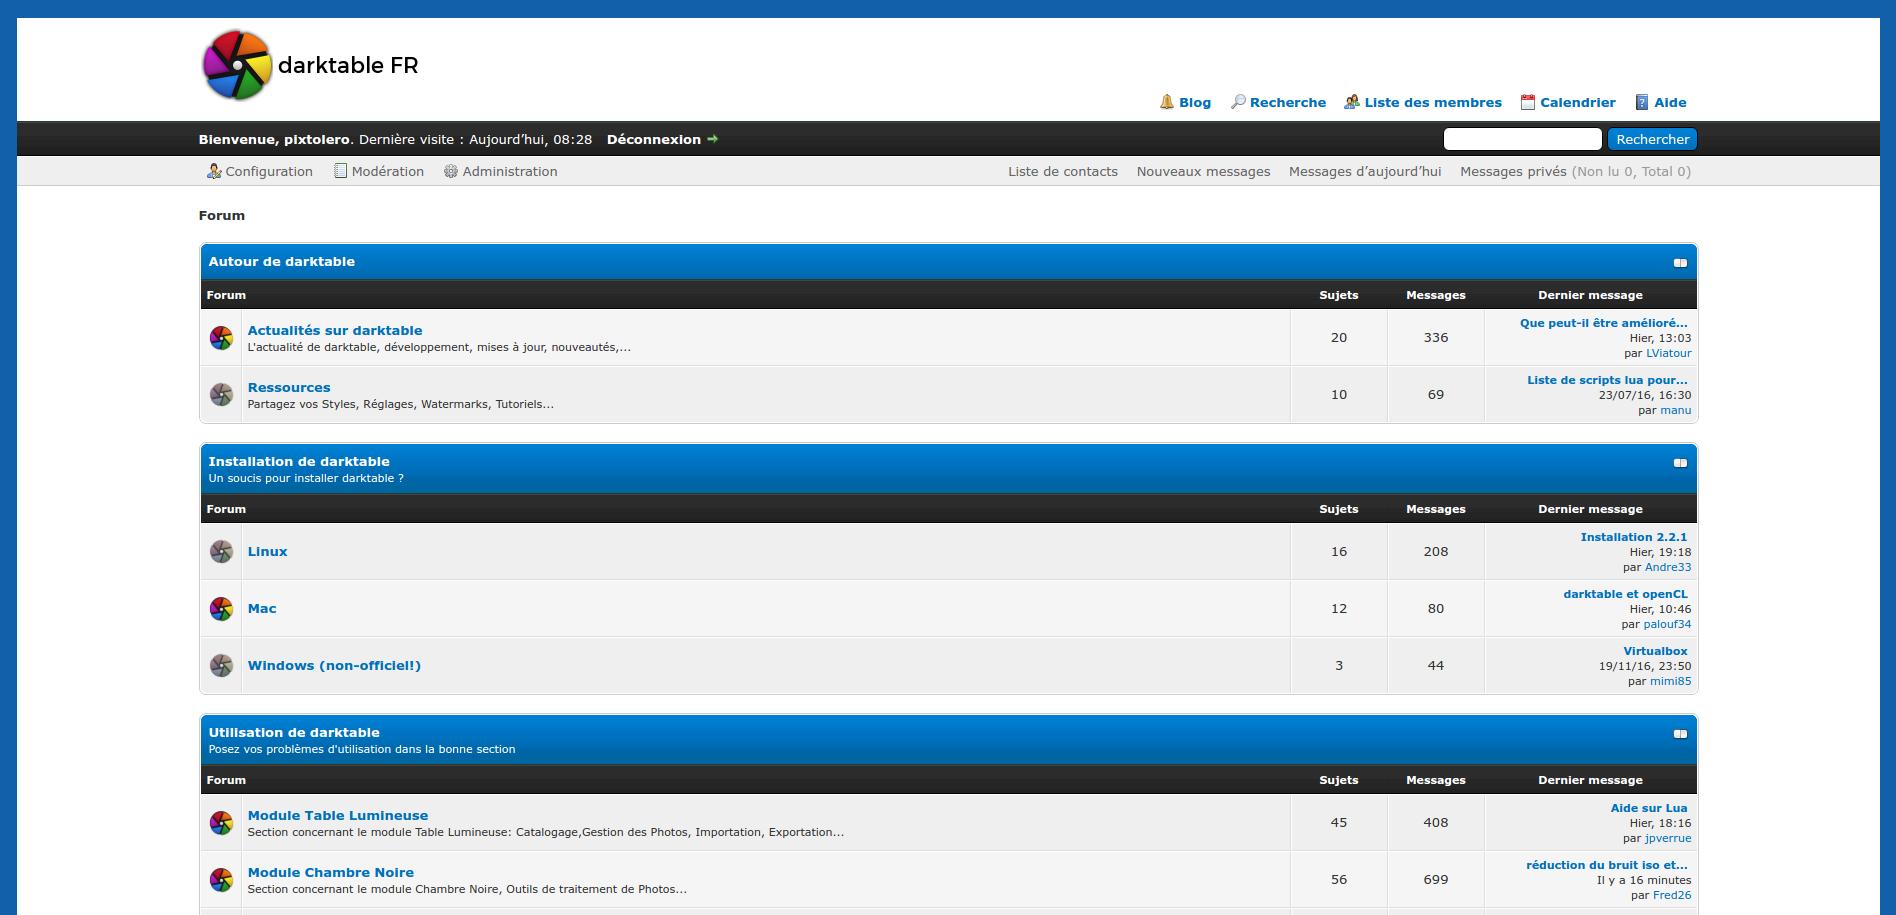The image size is (1896, 915).
Task: Open Actualités sur darktable forum
Action: pyautogui.click(x=335, y=330)
